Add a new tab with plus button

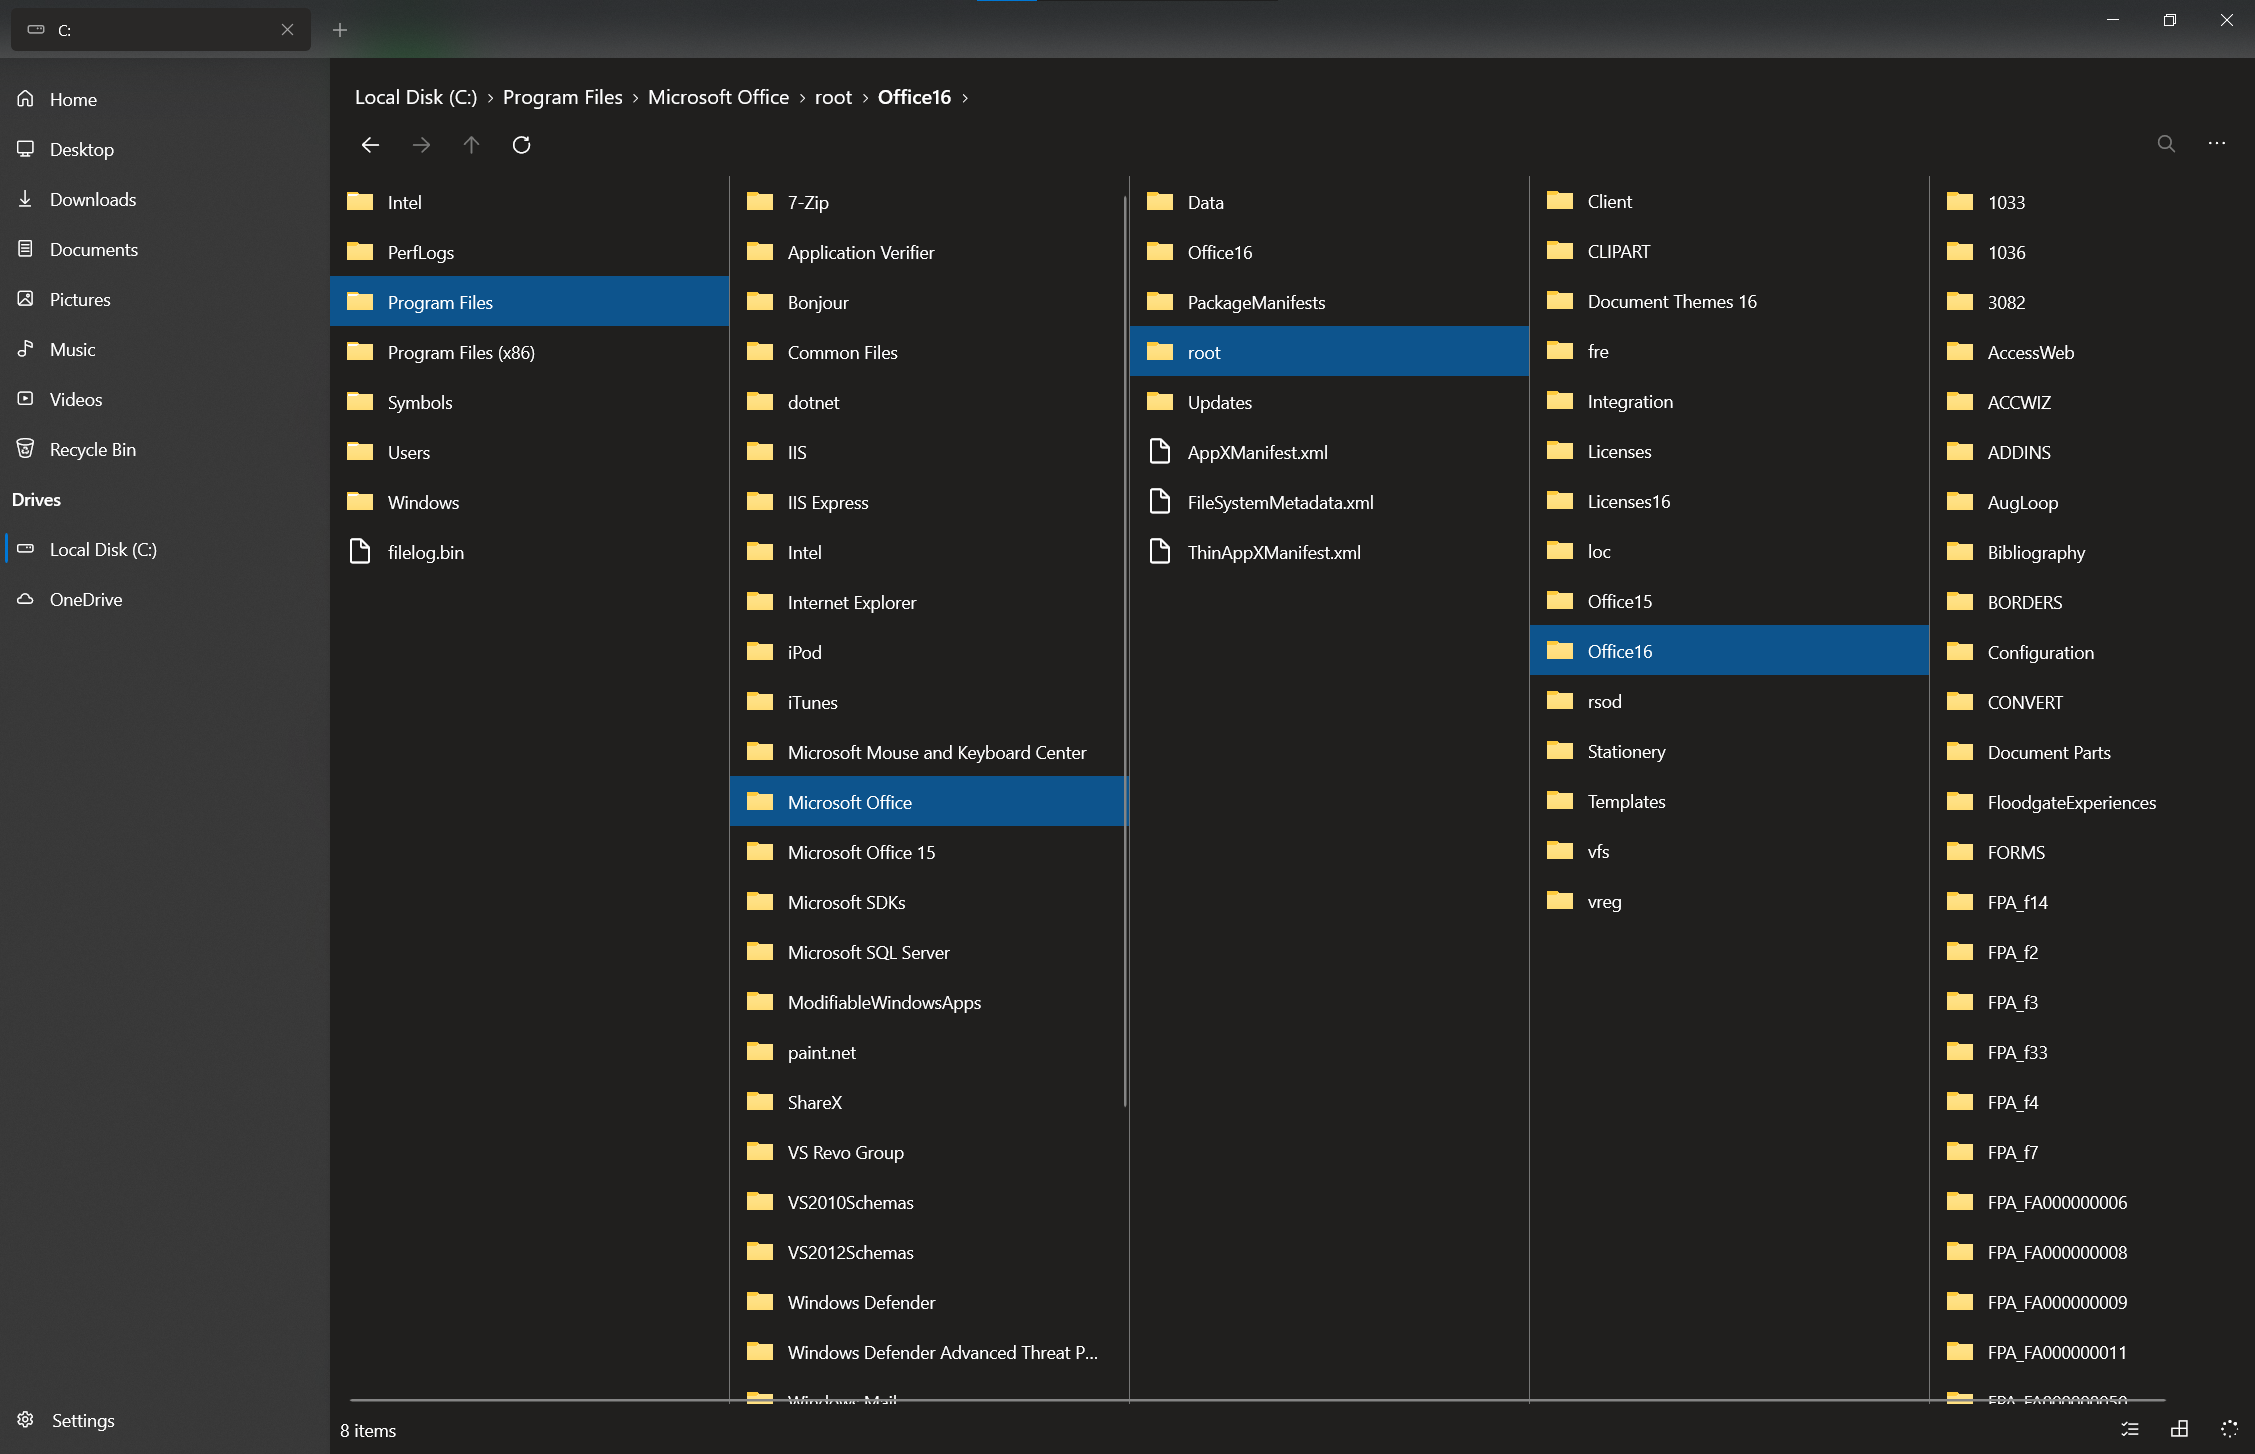pyautogui.click(x=340, y=30)
